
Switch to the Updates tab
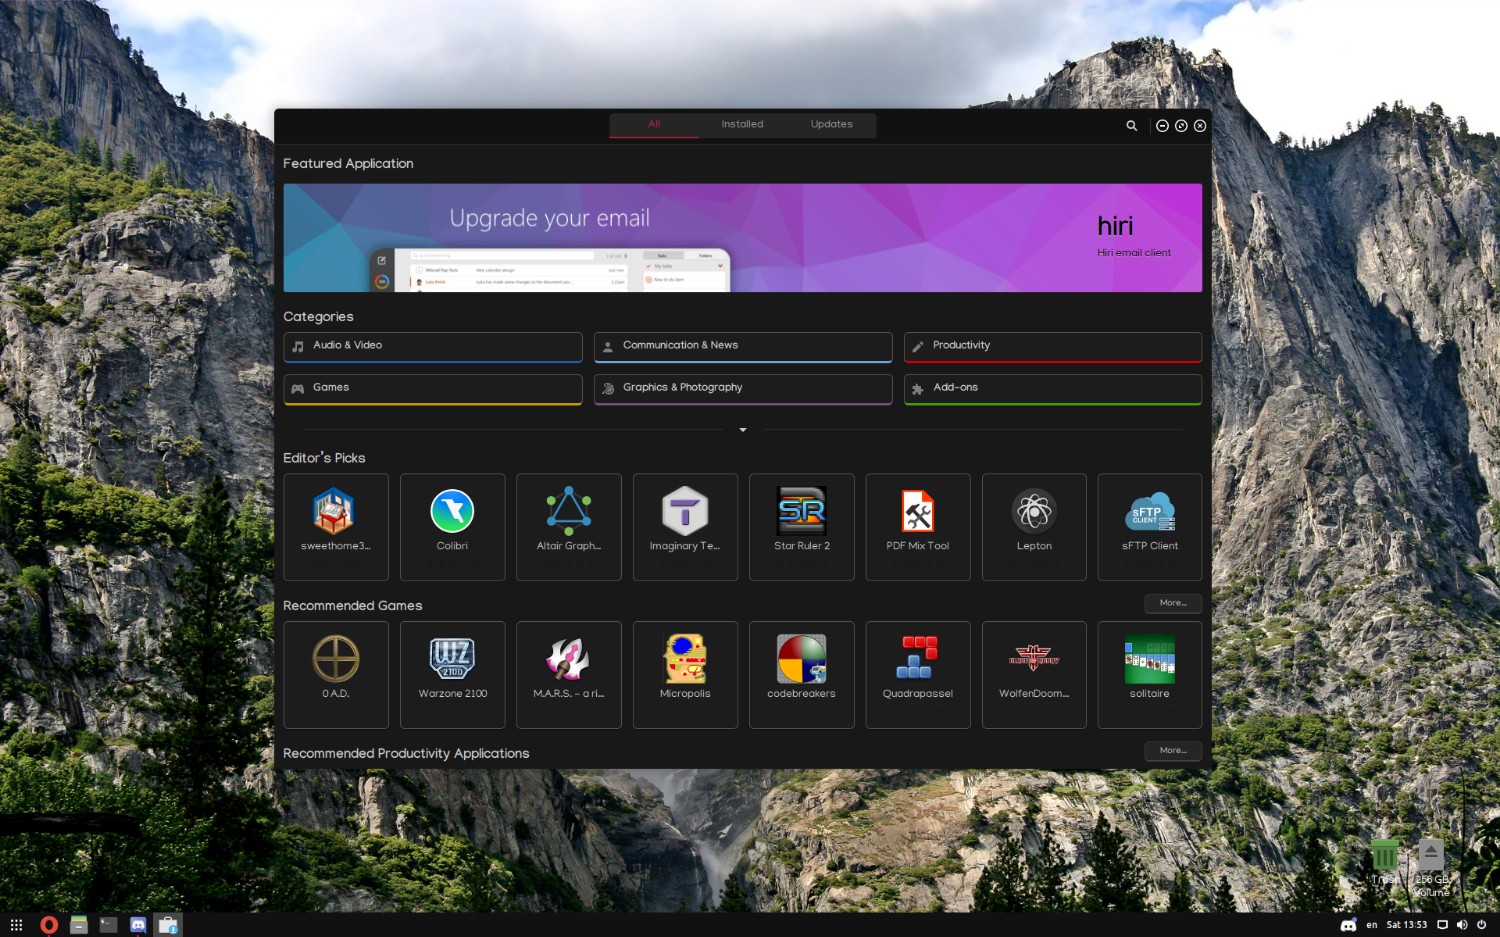(x=831, y=125)
